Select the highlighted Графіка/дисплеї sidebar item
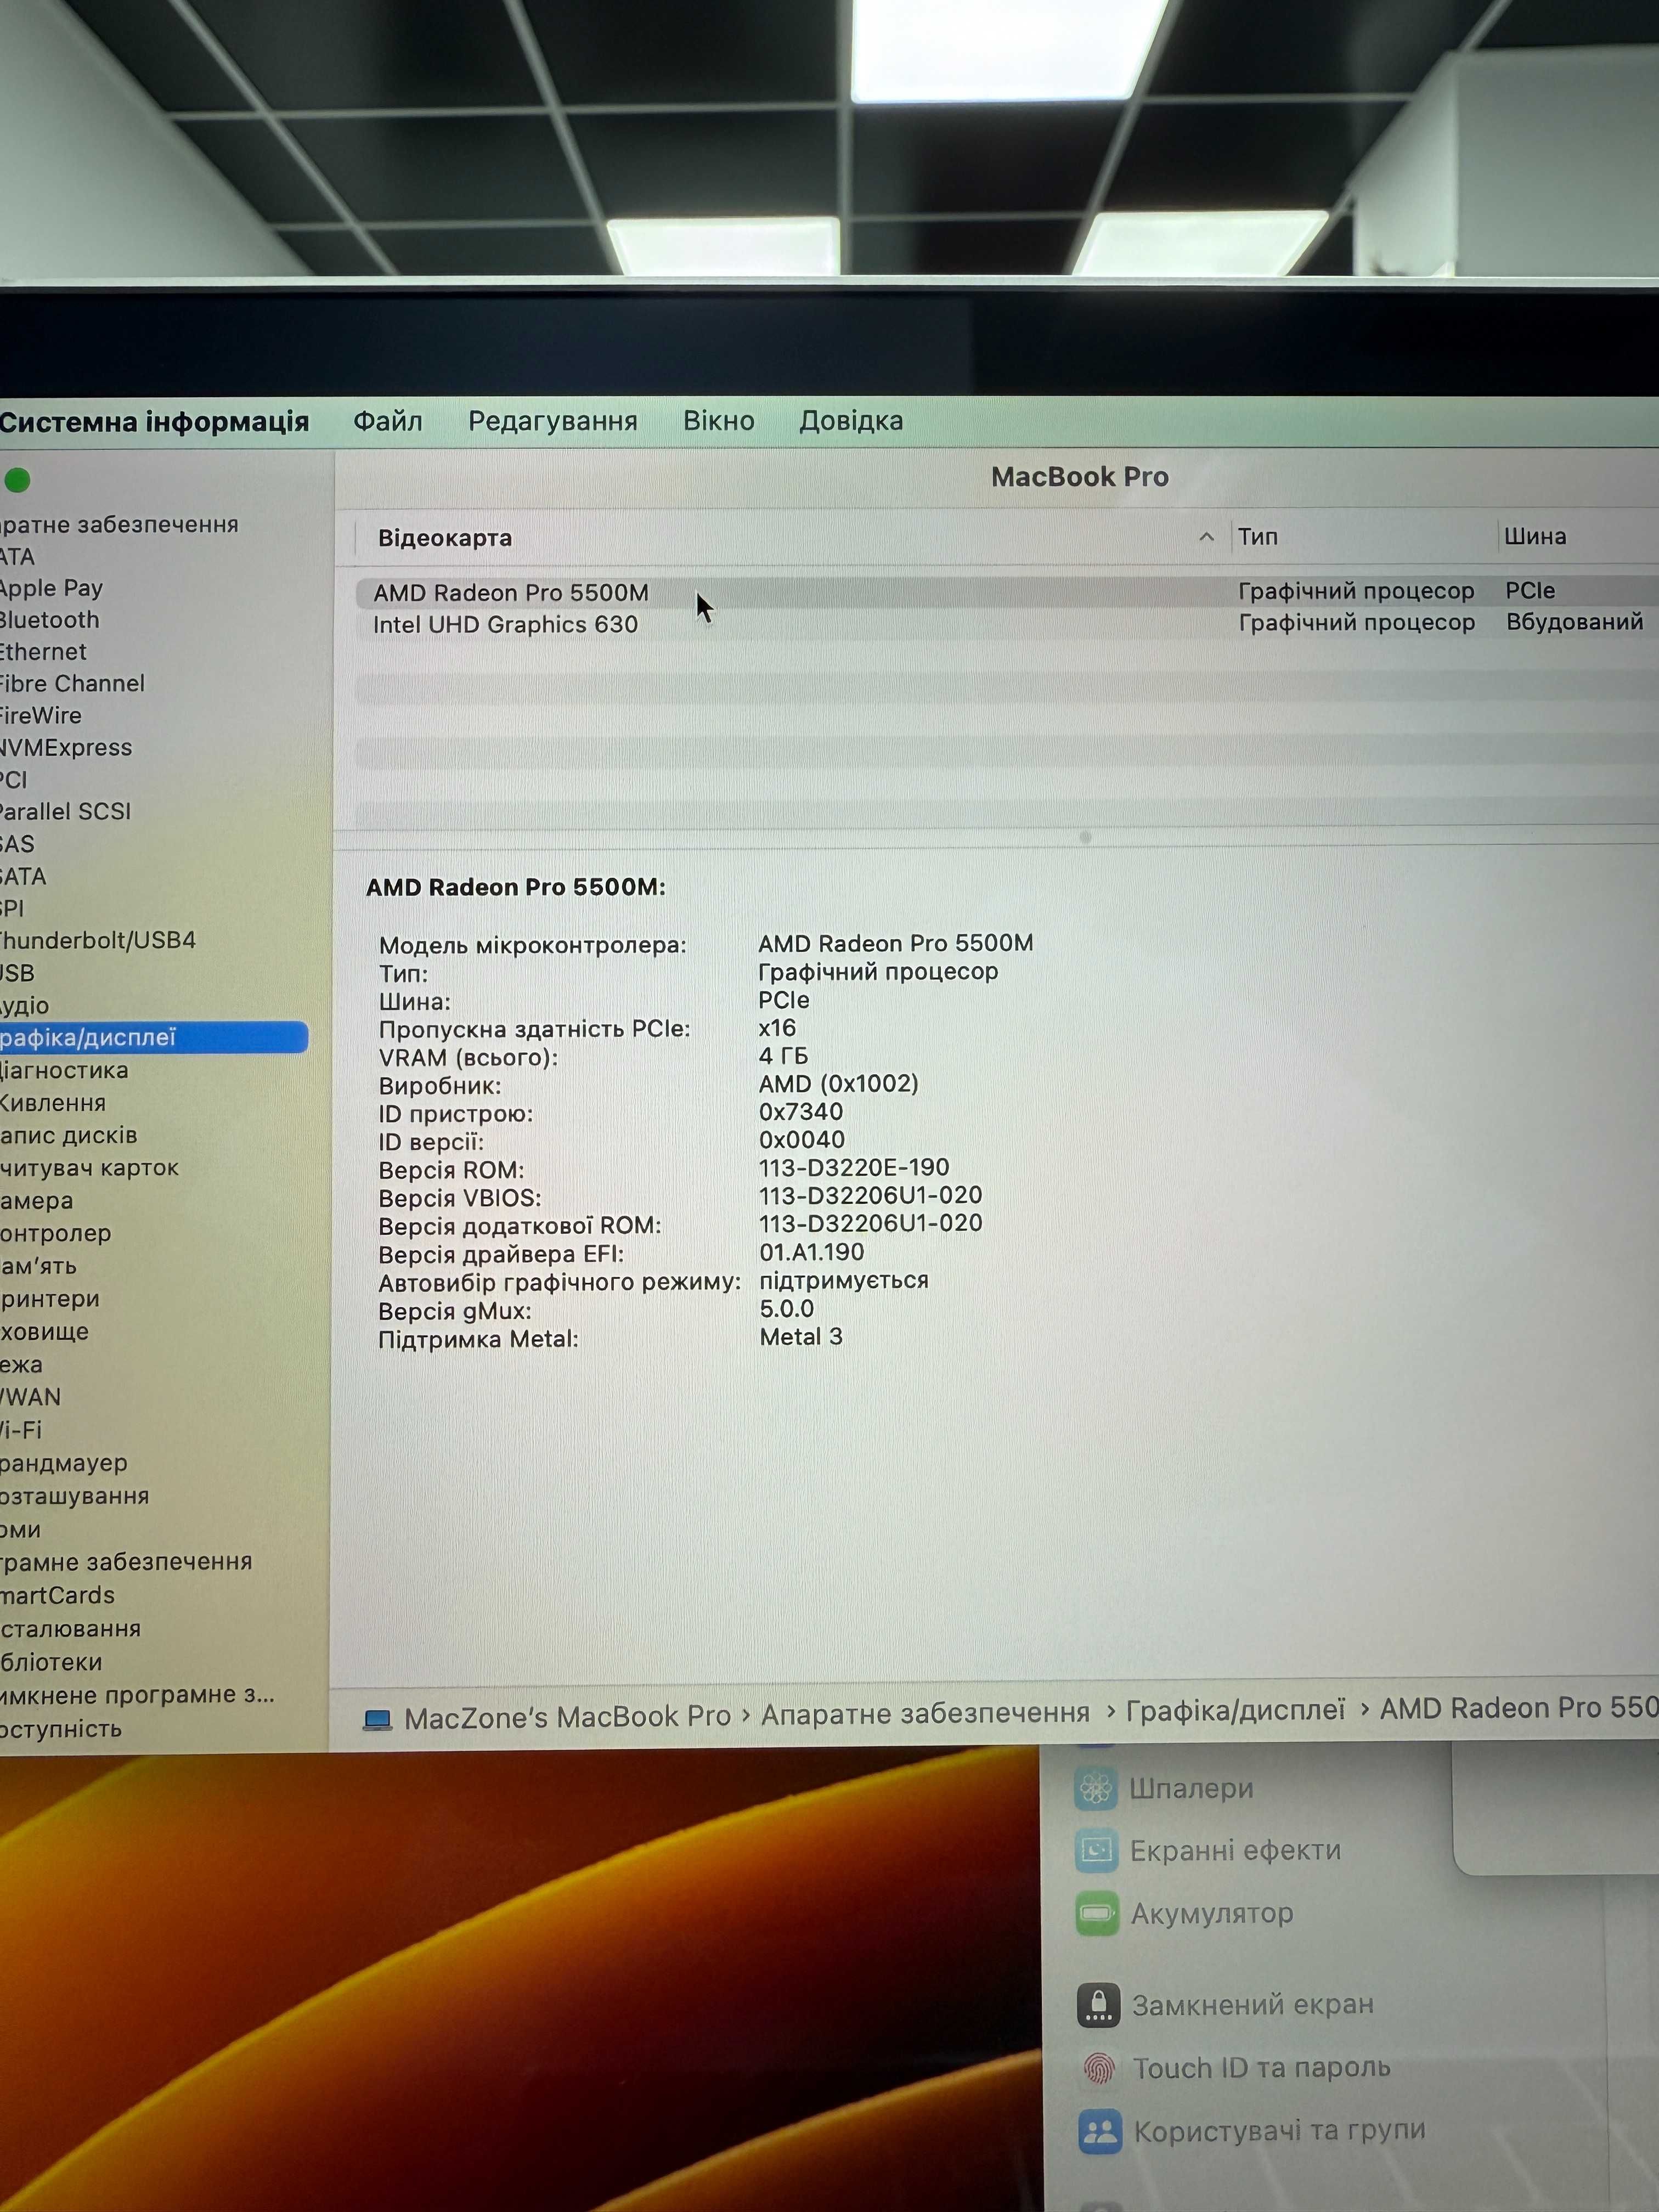 click(x=153, y=1038)
